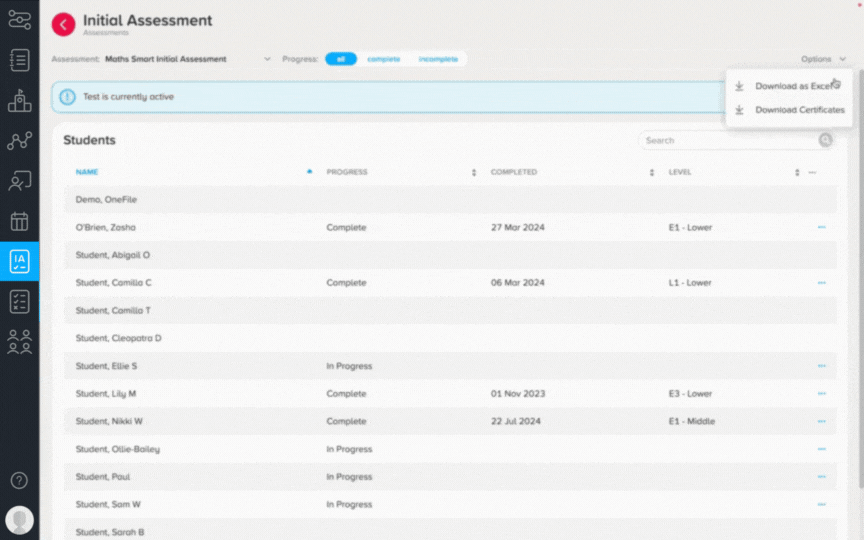The height and width of the screenshot is (540, 864).
Task: Click the level value E1 - Middle
Action: pos(692,421)
